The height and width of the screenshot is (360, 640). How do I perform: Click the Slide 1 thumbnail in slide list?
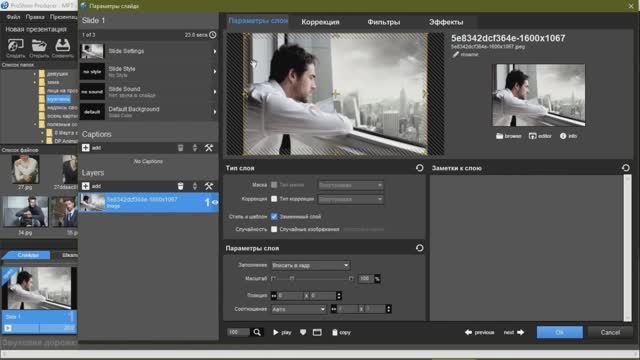coord(39,288)
